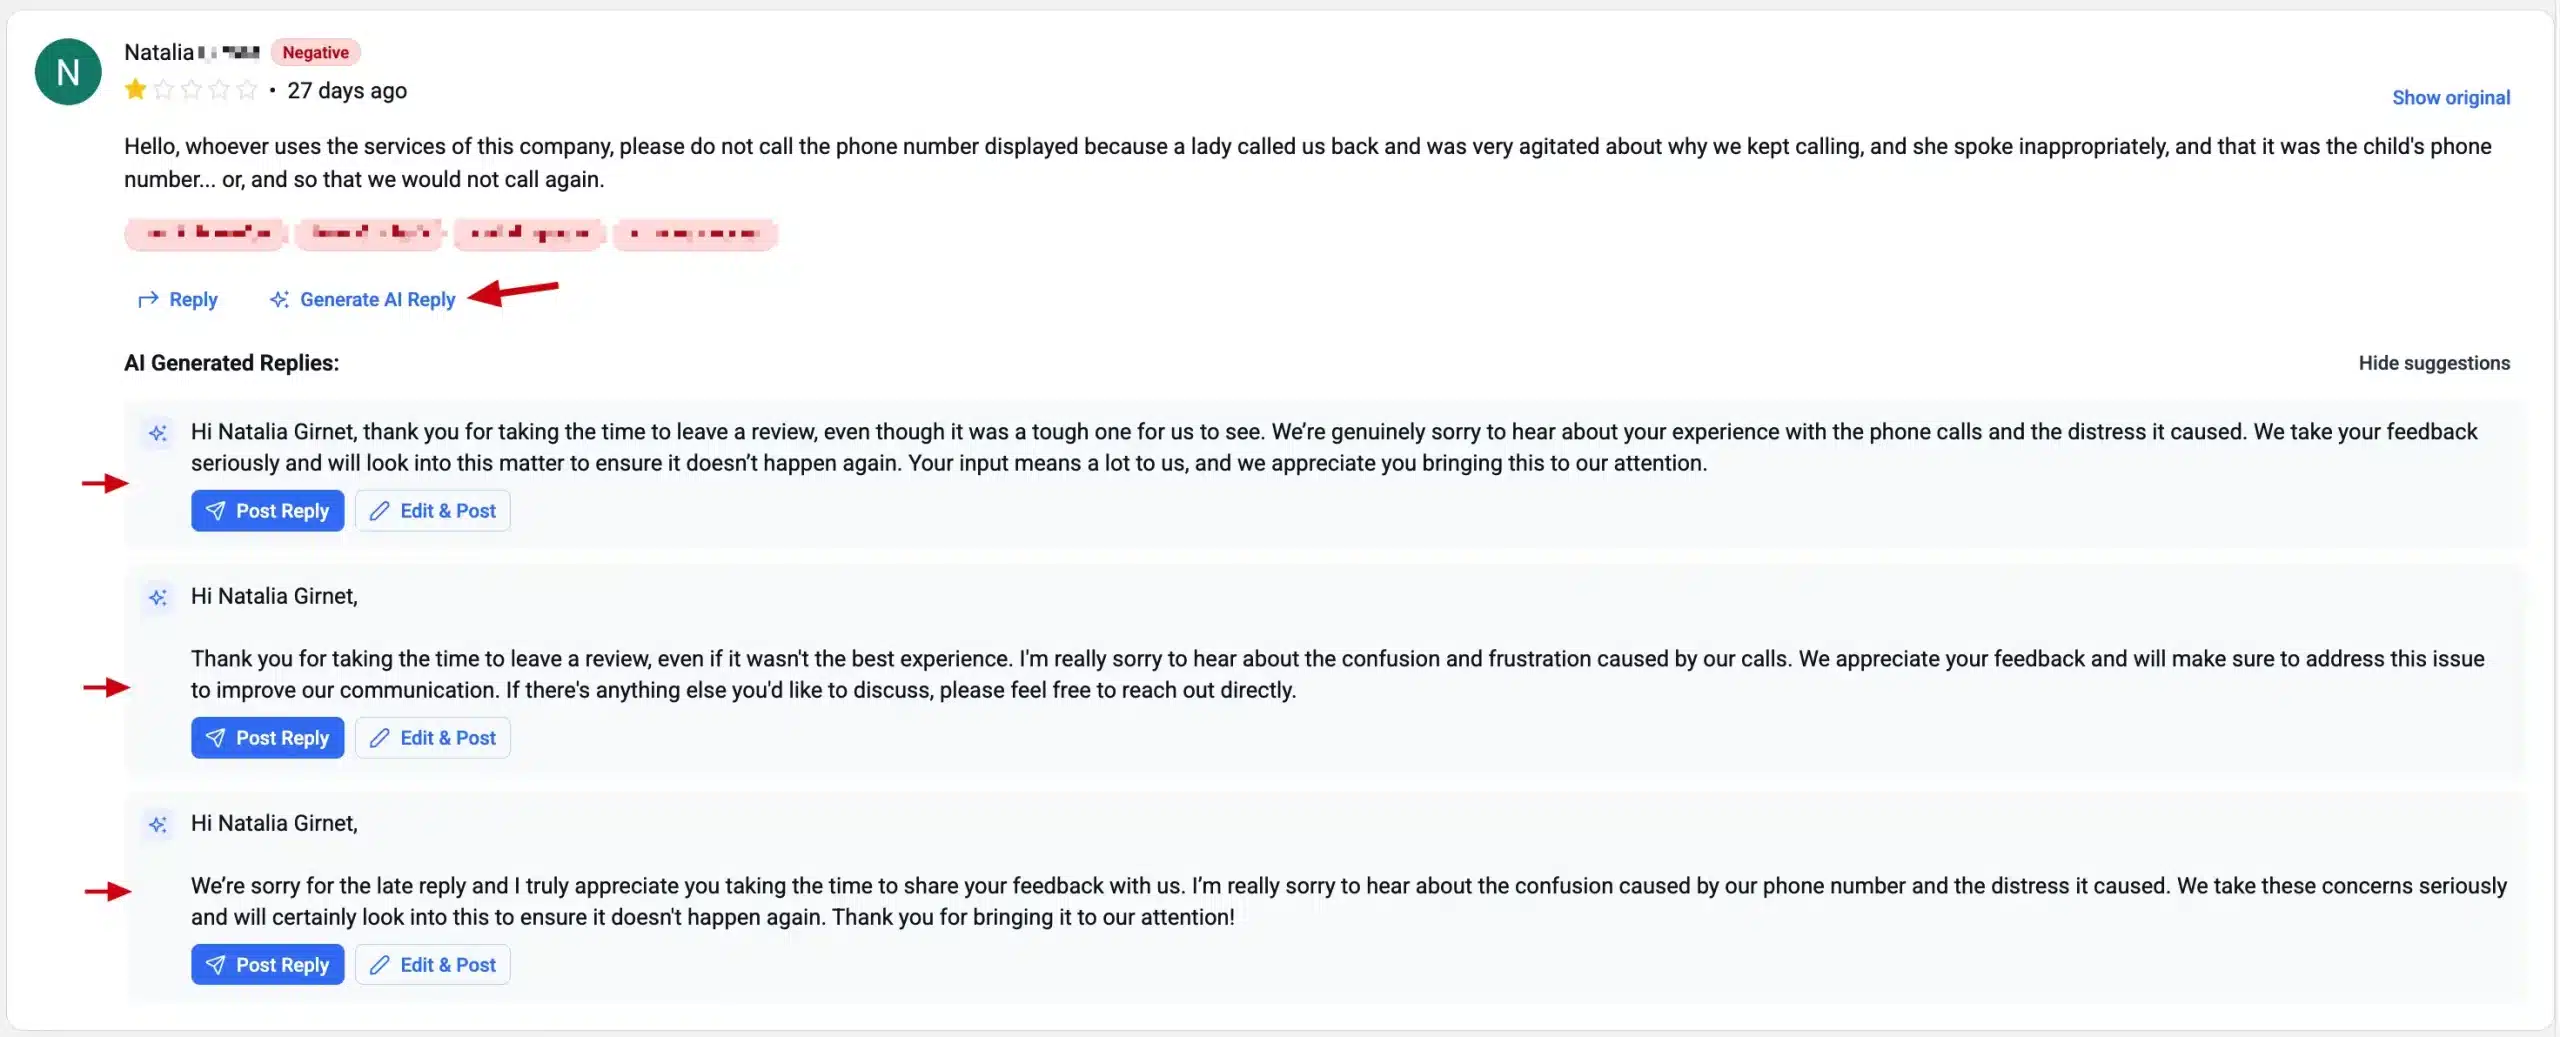Show original version of the review

click(2451, 97)
